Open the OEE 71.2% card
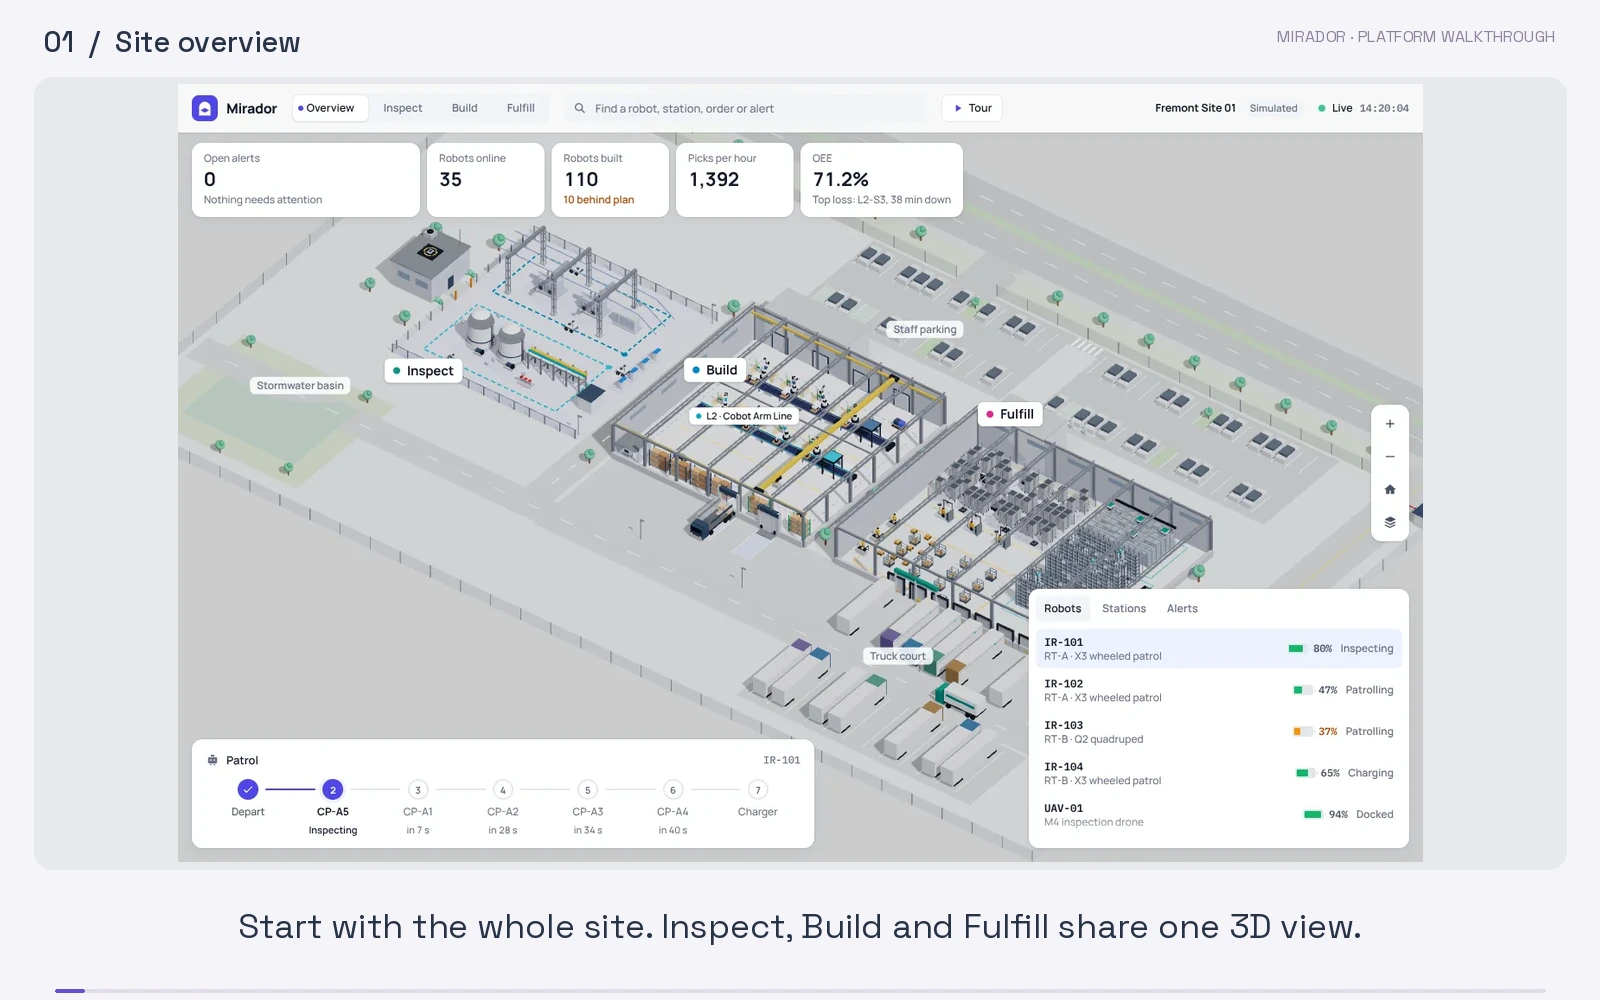 [x=882, y=180]
